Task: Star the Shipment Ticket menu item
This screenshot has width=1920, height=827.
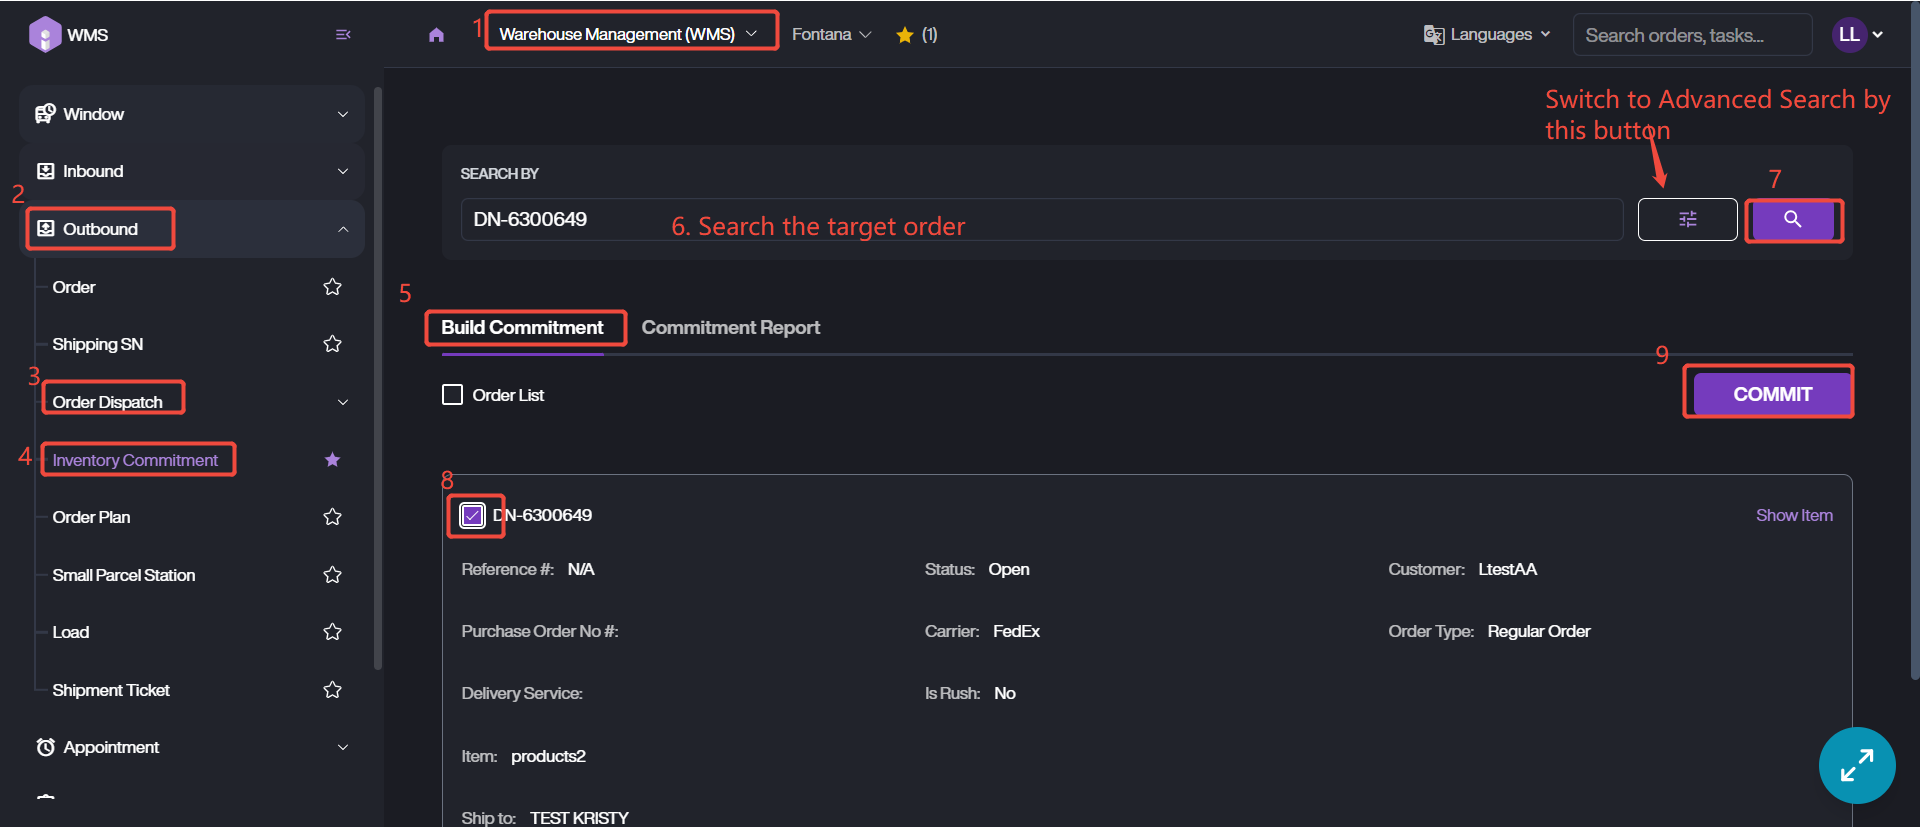Action: coord(333,690)
